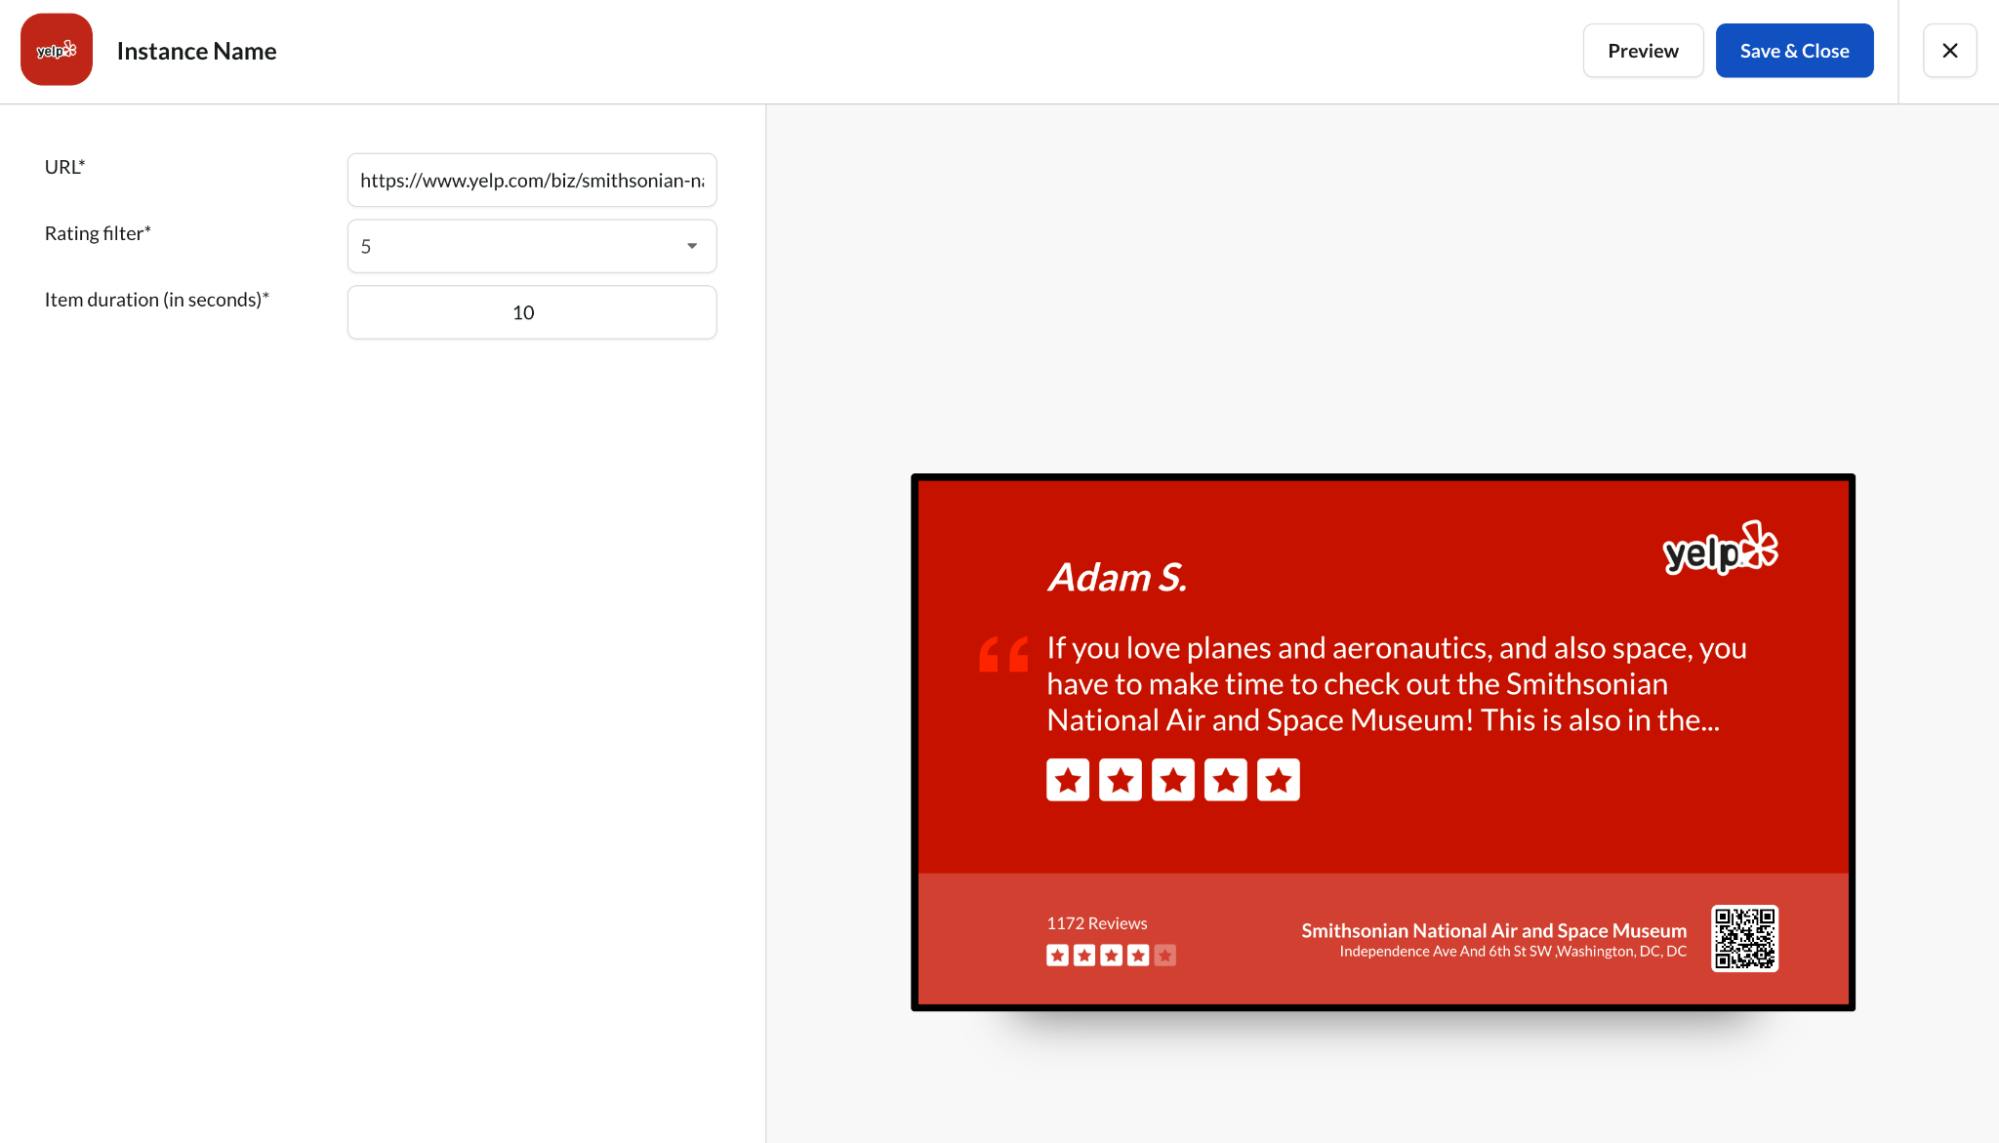Click the Independence Ave address line
This screenshot has width=1999, height=1143.
[1513, 951]
